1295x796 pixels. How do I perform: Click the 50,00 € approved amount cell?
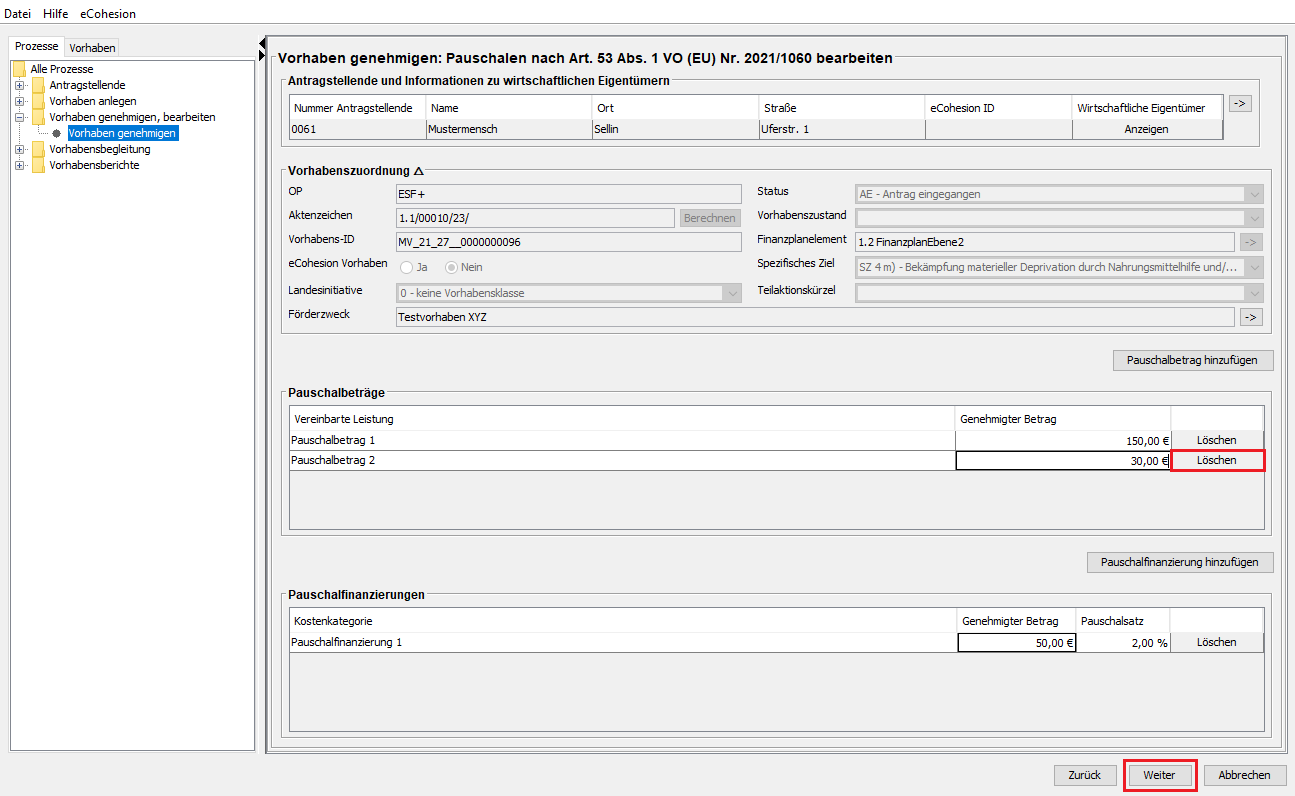click(1017, 642)
